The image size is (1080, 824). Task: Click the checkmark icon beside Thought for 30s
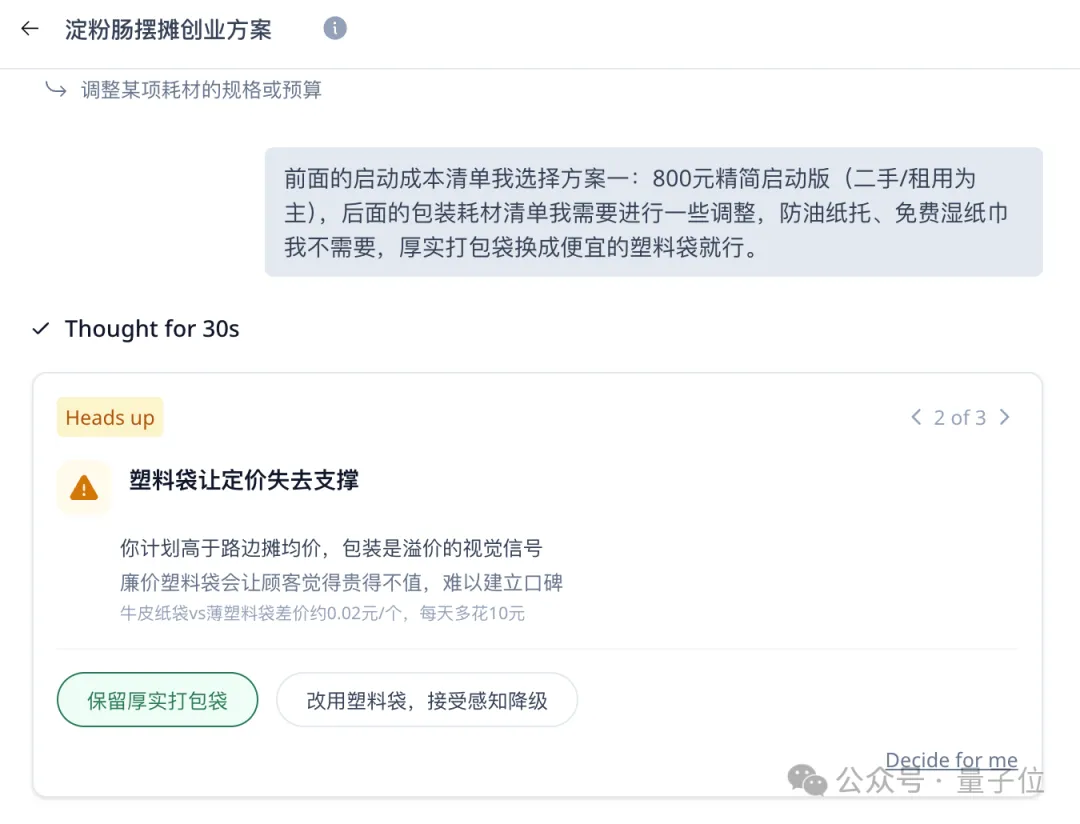point(41,329)
